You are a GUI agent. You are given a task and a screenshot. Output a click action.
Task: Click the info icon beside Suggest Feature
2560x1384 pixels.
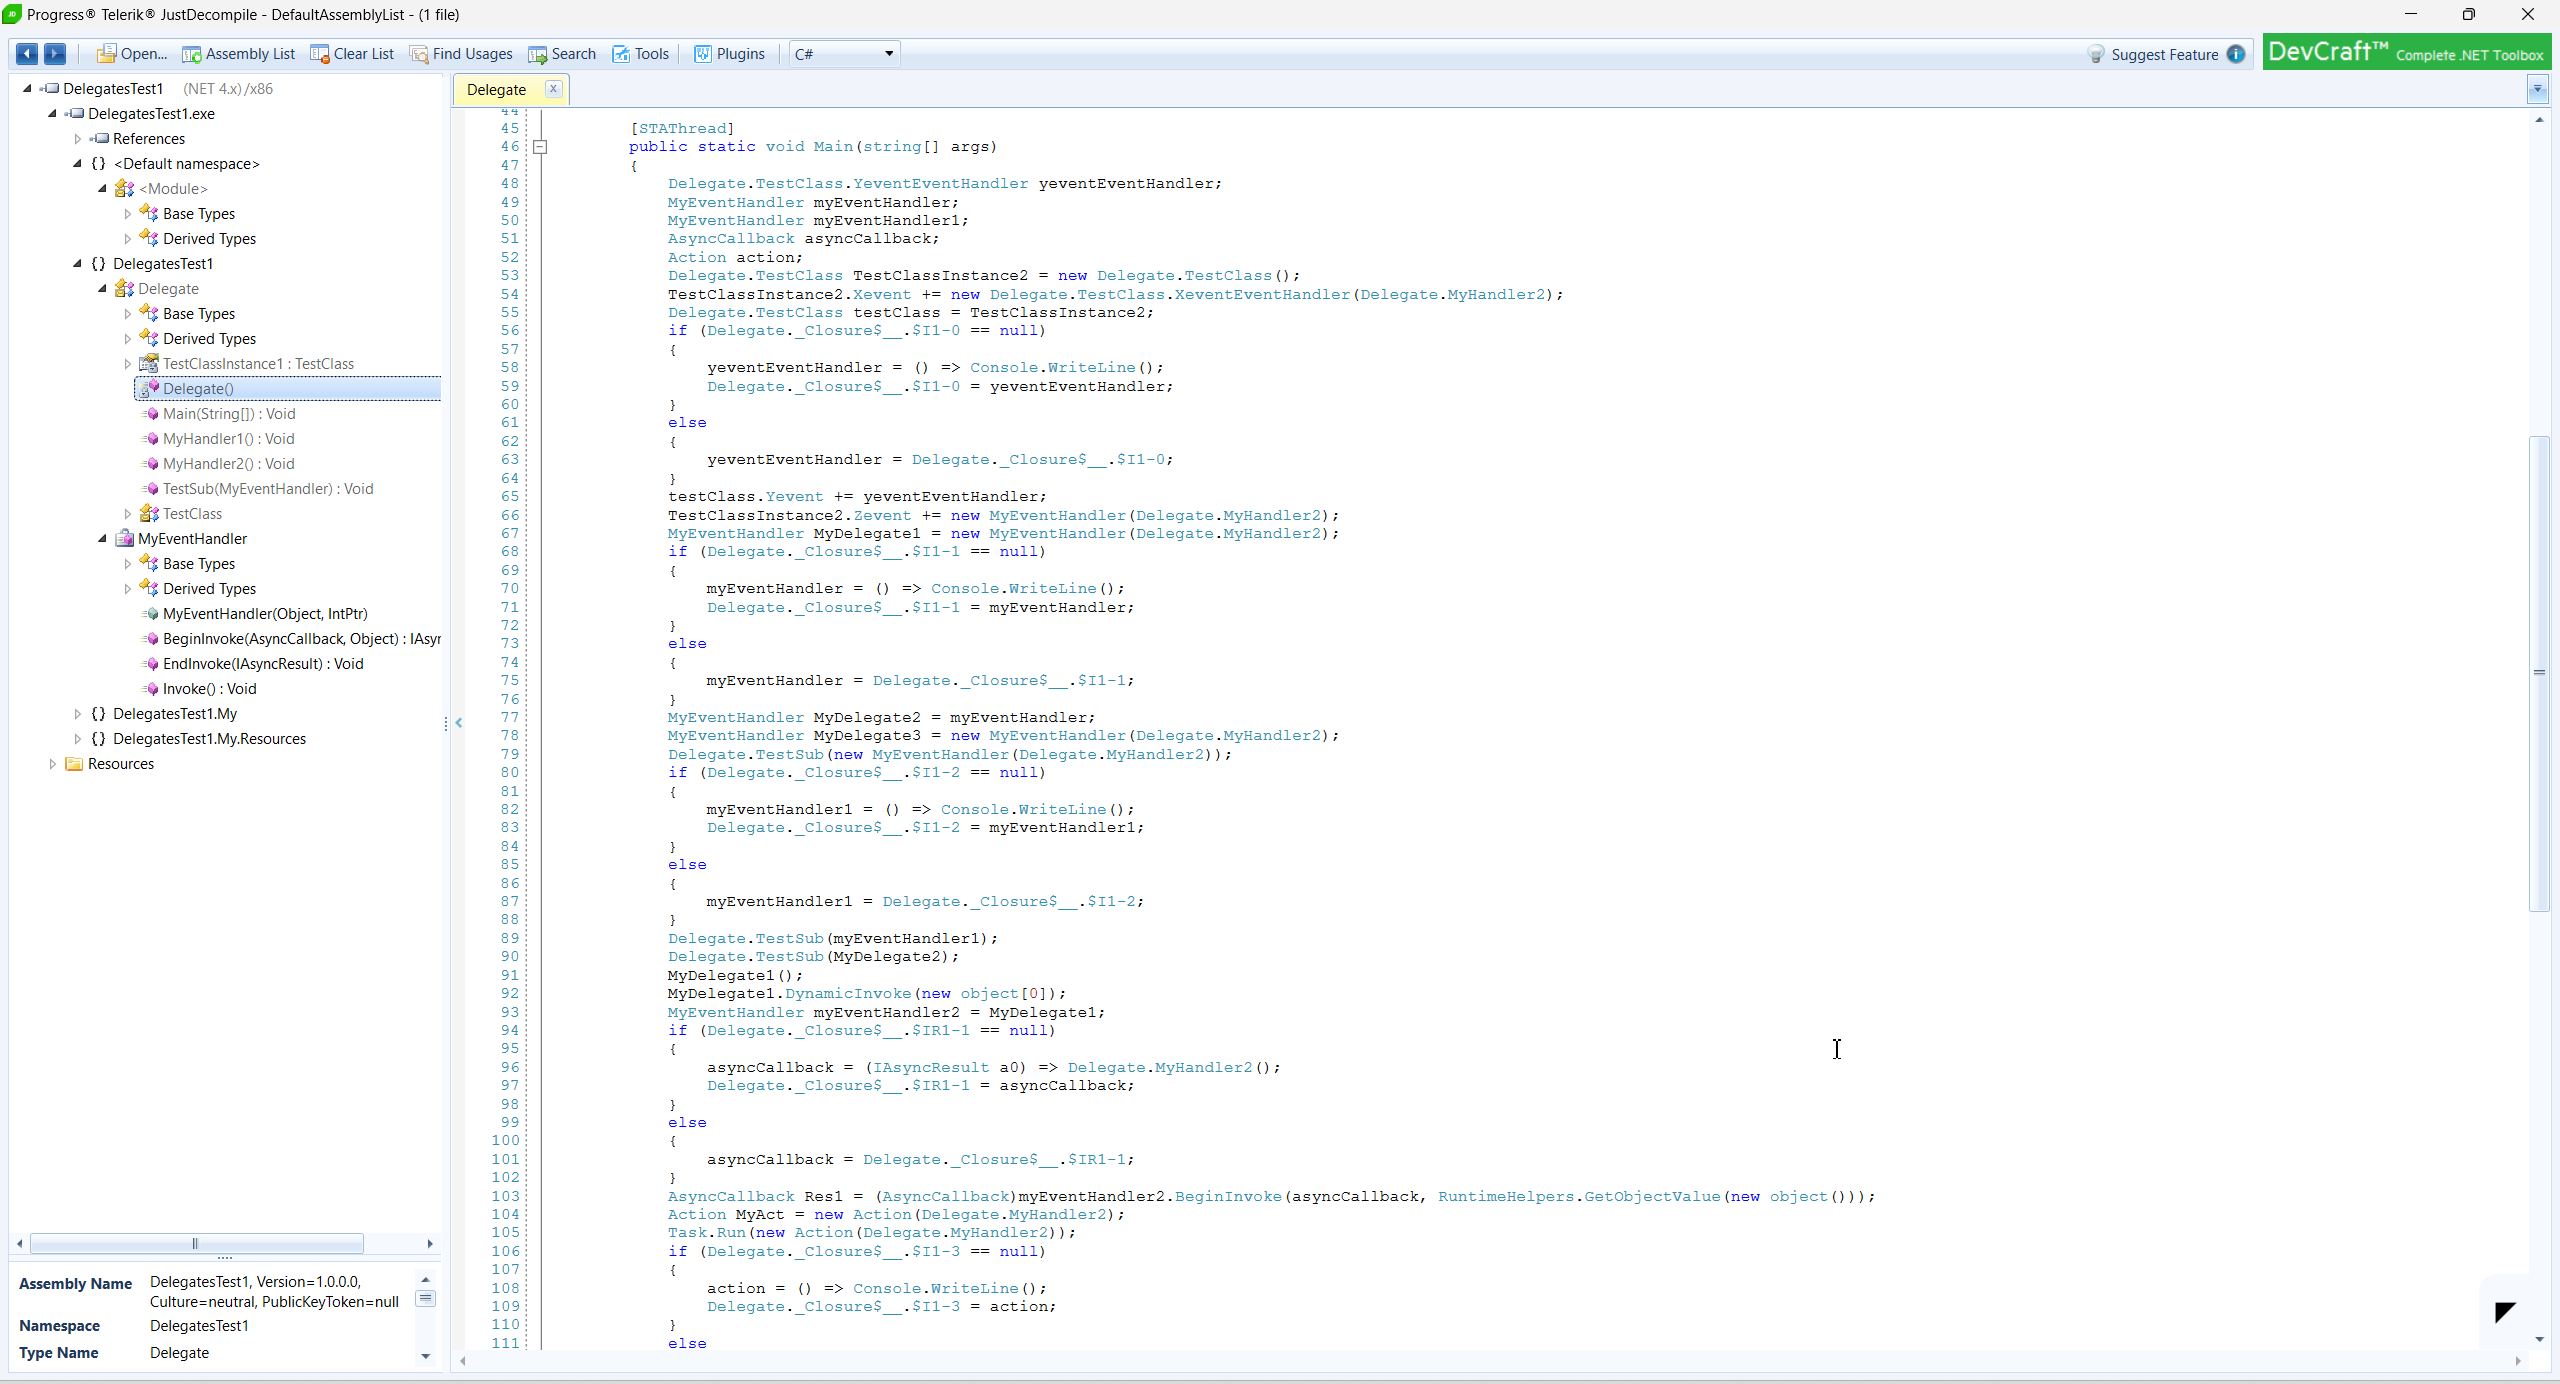tap(2236, 54)
